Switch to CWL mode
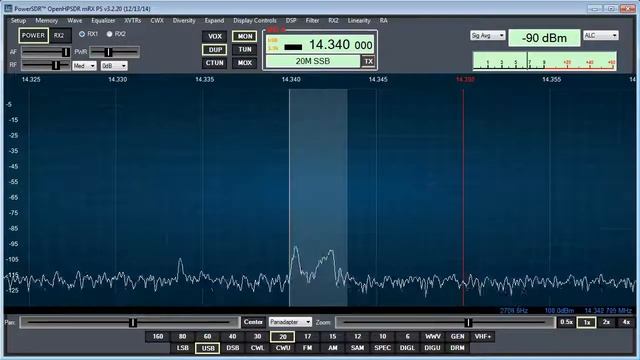Screen dimensions: 640x360 click(257, 348)
